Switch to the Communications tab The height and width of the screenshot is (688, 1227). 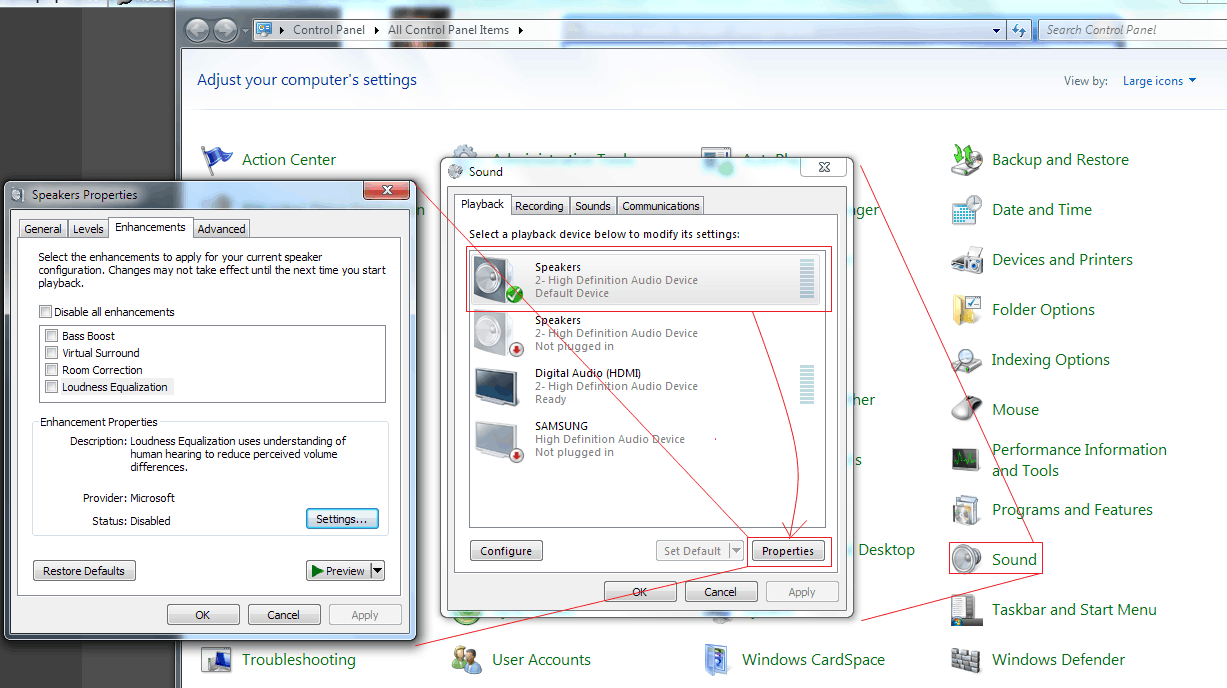point(661,206)
